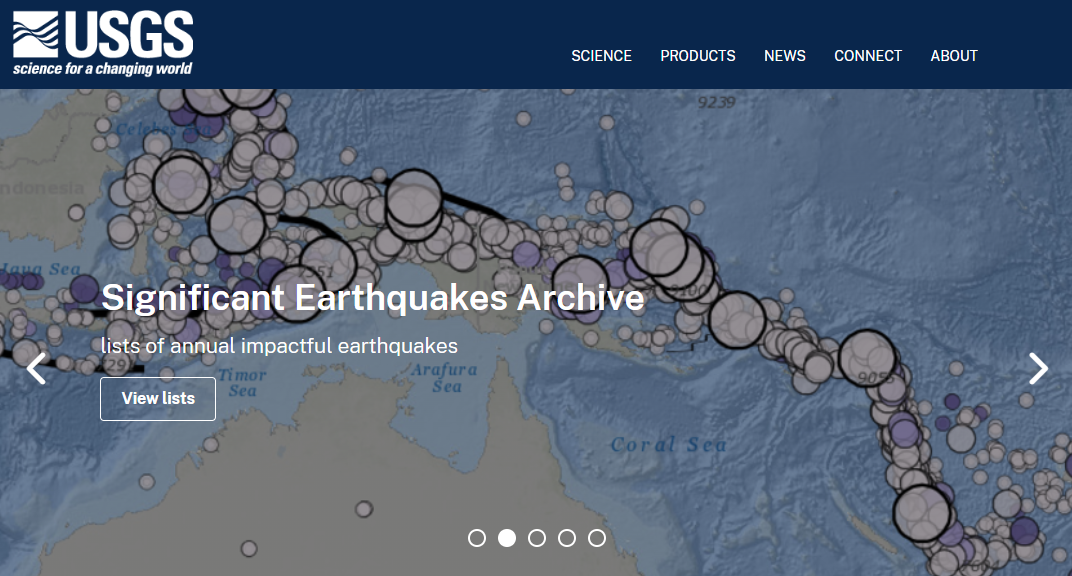Screen dimensions: 1072x576
Task: Open the ABOUT menu
Action: pyautogui.click(x=954, y=56)
